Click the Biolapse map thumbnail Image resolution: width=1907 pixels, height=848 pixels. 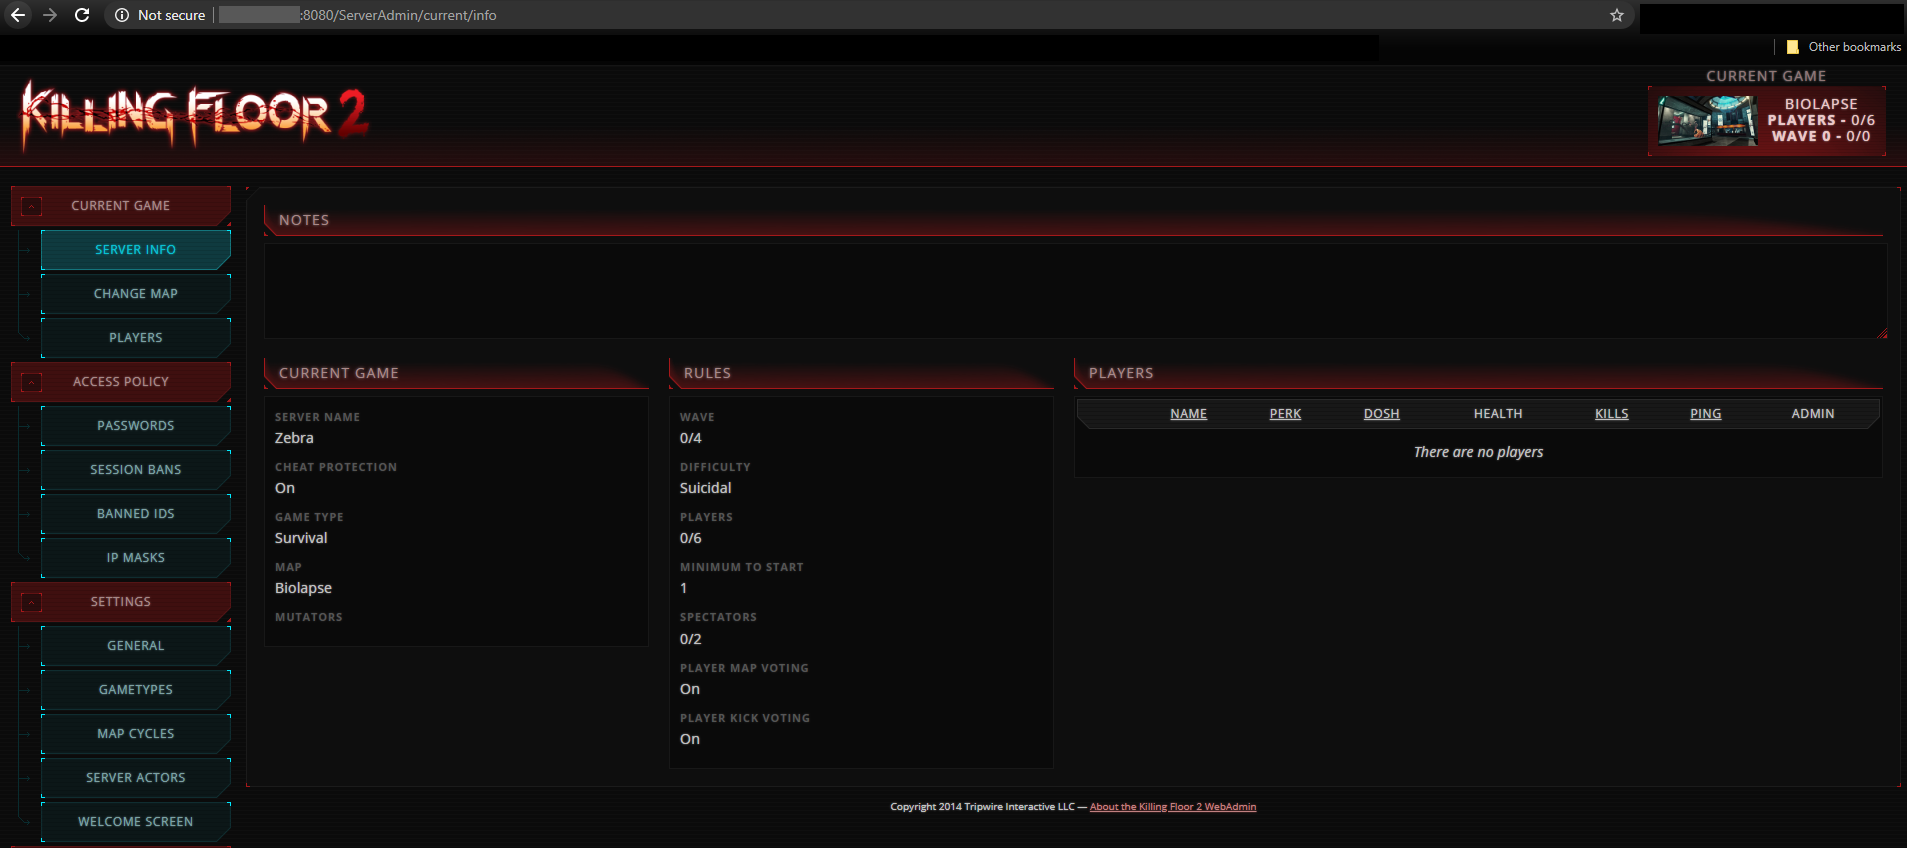point(1706,121)
